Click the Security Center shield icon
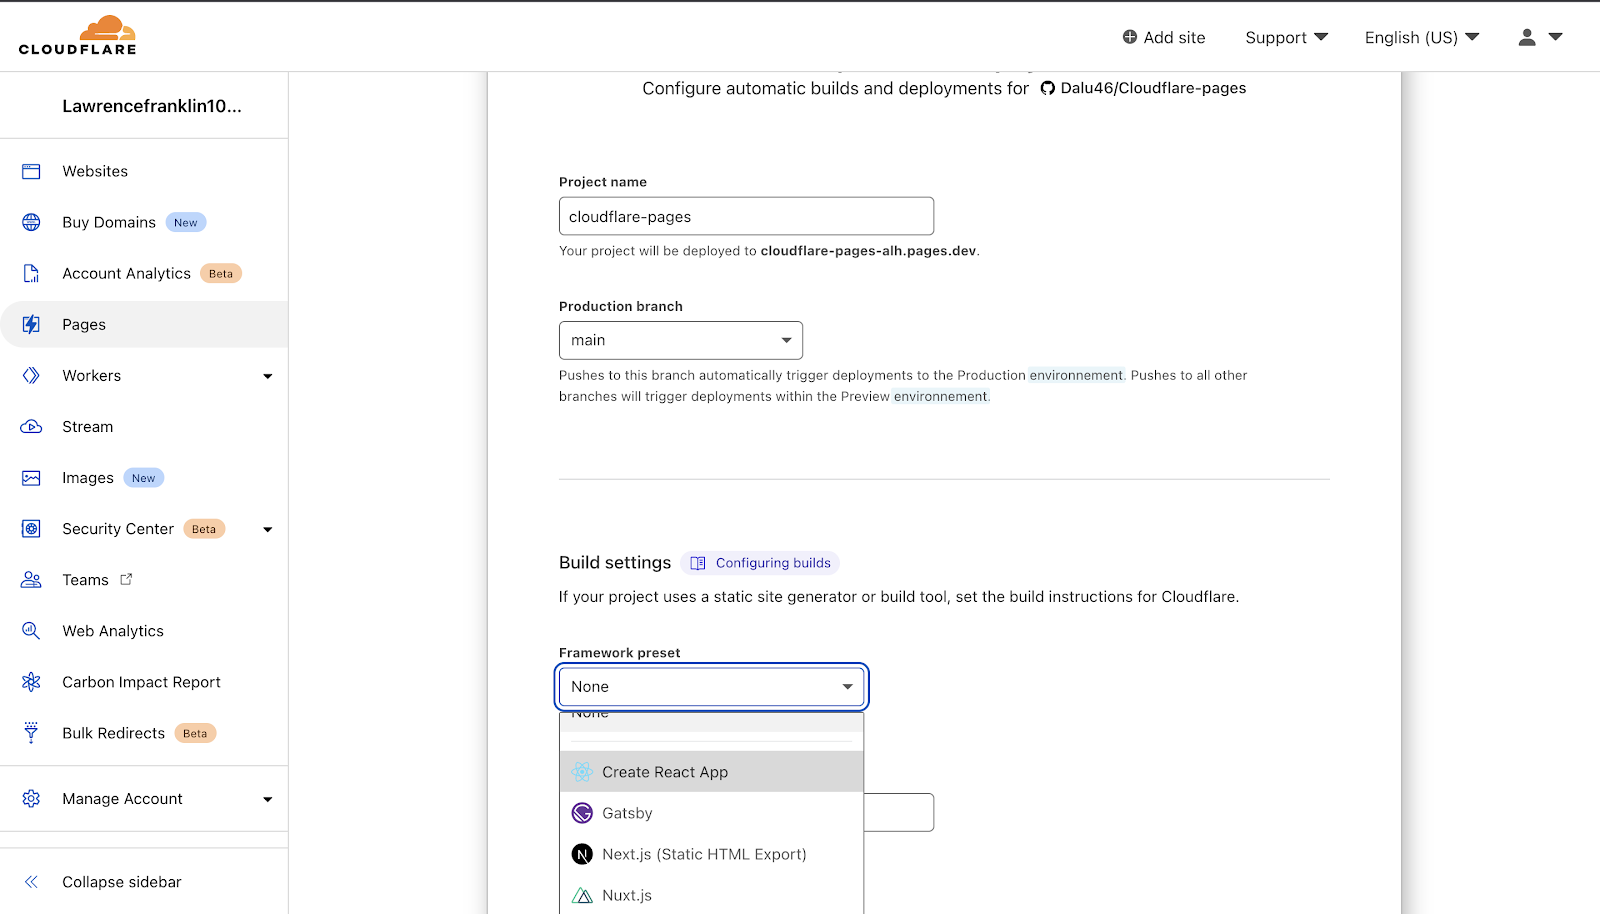1600x914 pixels. [x=31, y=529]
